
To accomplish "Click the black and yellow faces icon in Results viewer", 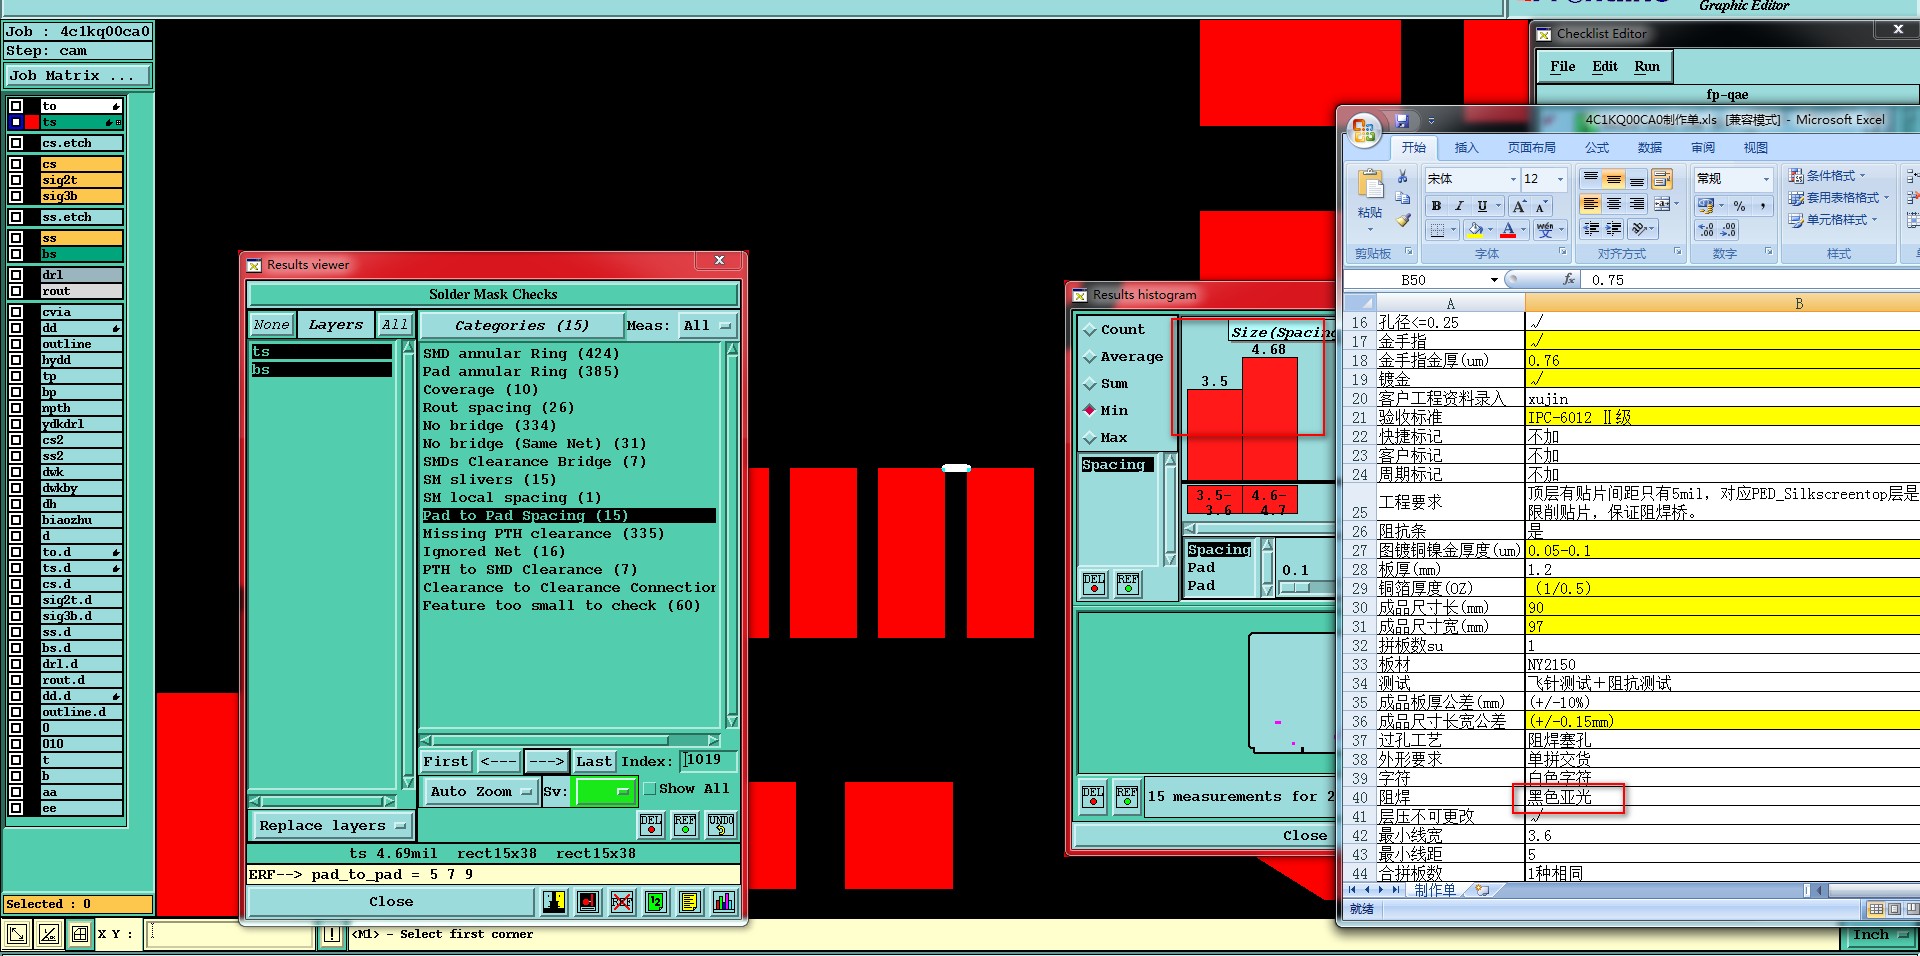I will [554, 902].
